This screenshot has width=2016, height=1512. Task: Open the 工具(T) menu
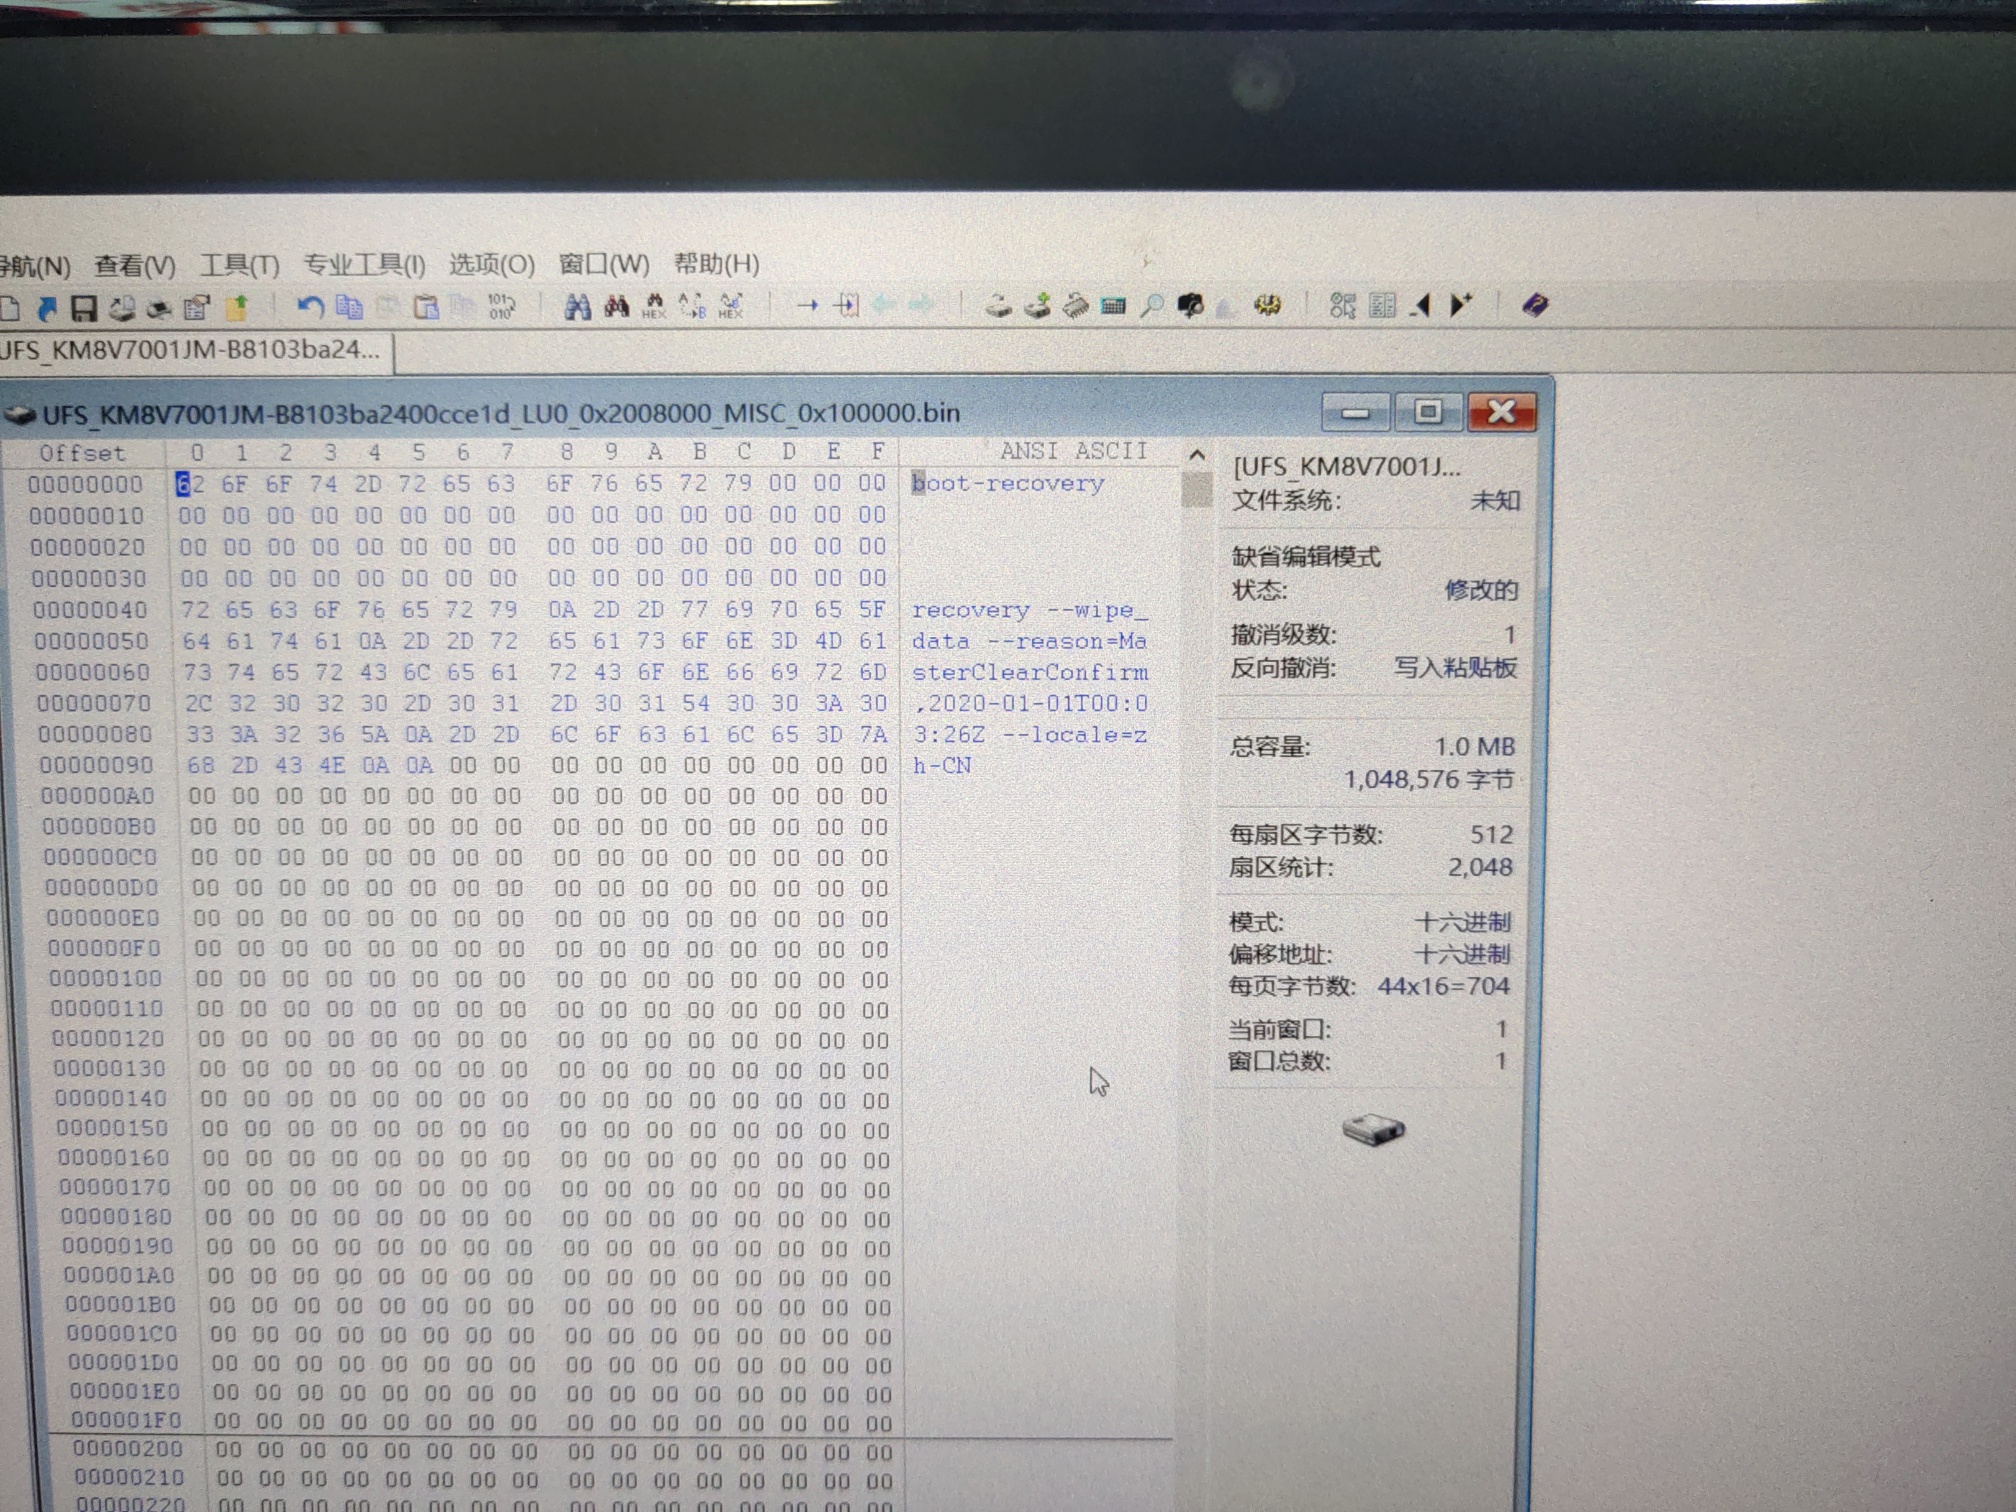(x=239, y=265)
